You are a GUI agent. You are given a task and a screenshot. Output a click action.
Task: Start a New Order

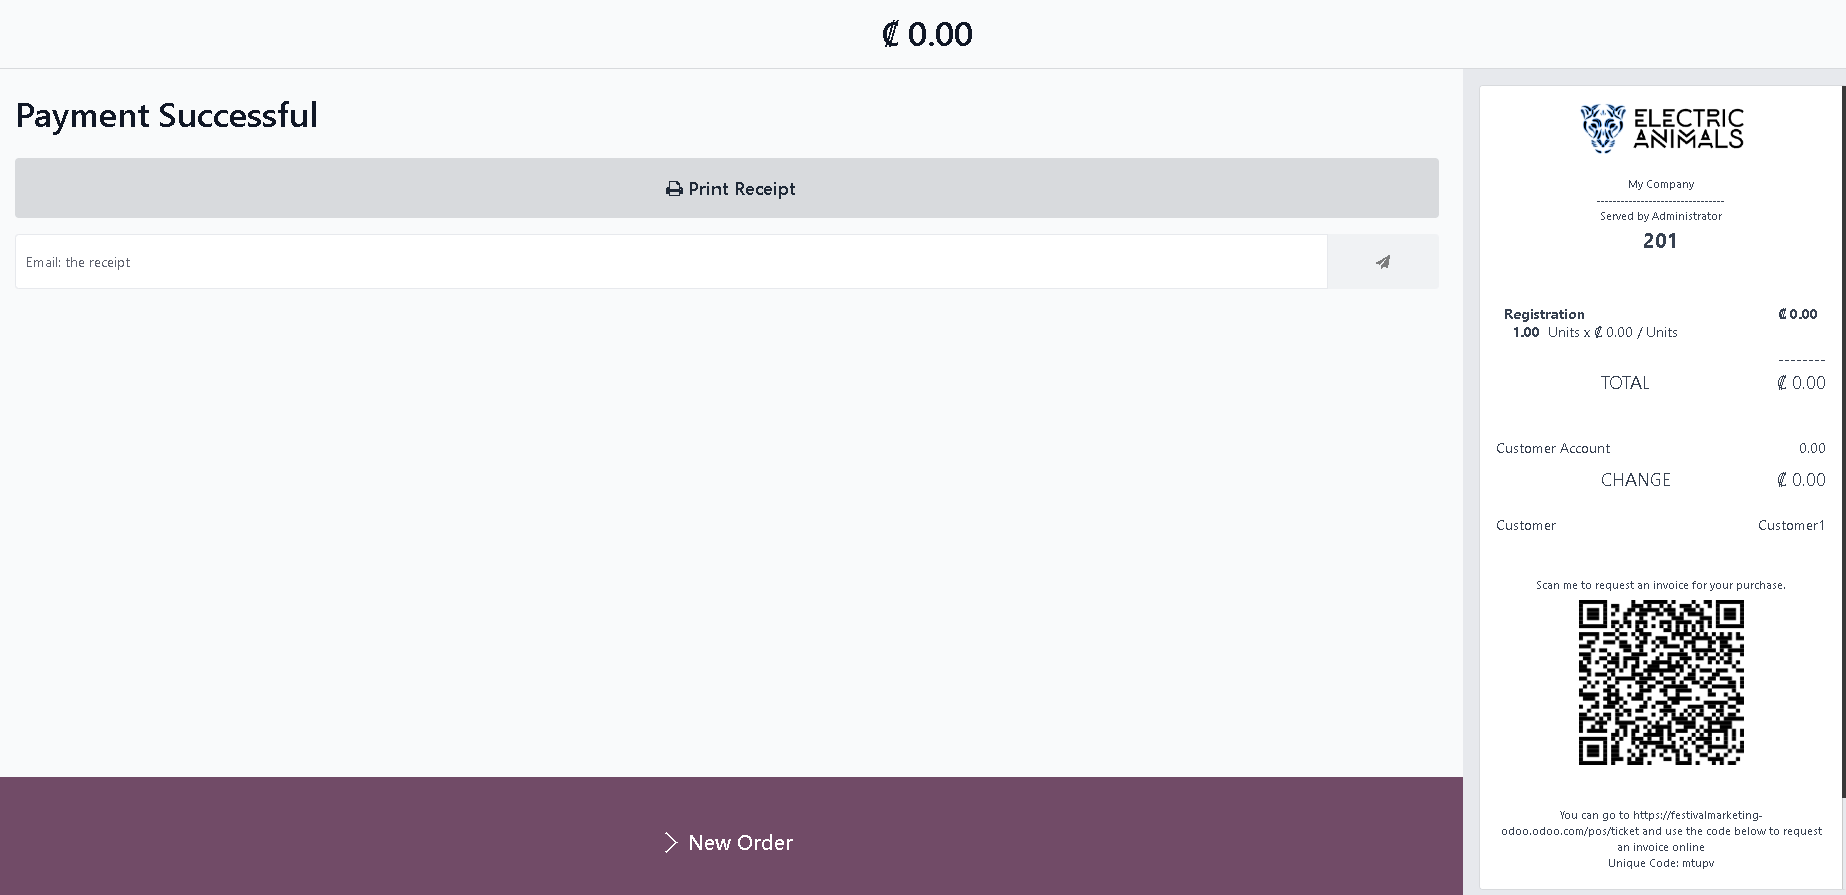740,842
